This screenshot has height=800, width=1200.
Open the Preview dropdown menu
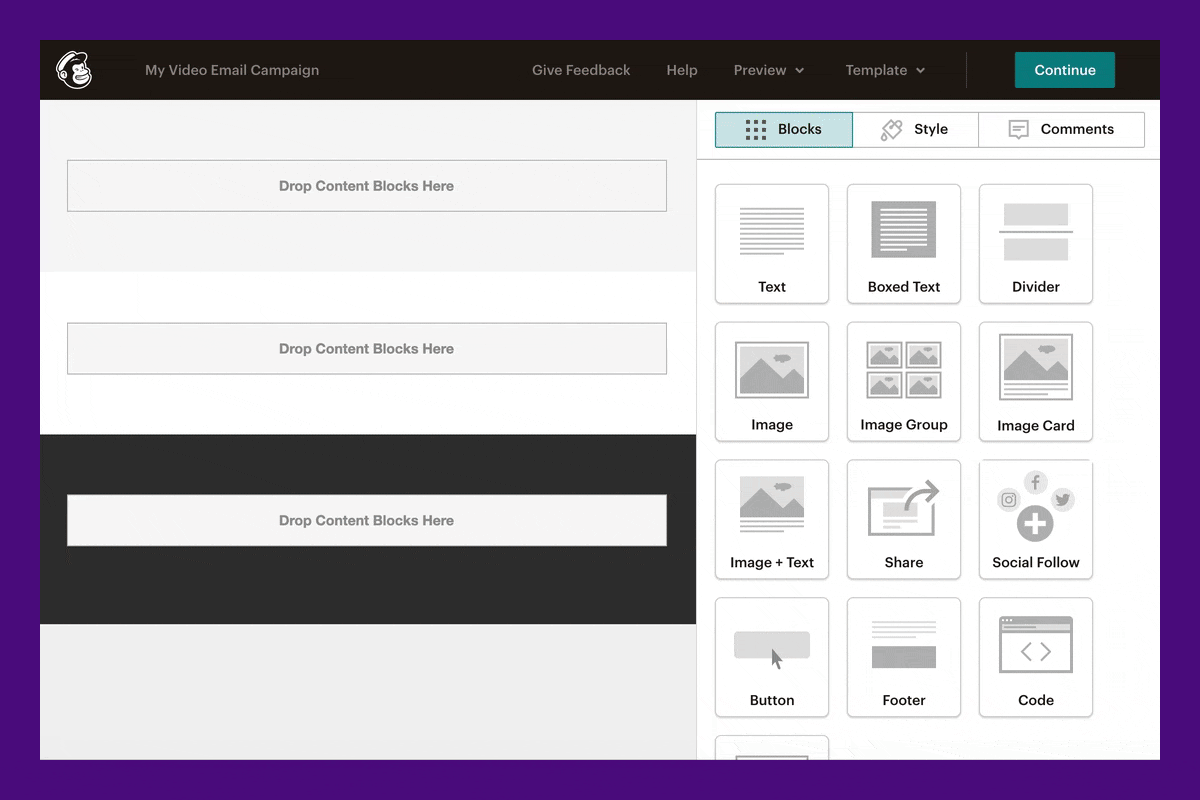point(769,70)
